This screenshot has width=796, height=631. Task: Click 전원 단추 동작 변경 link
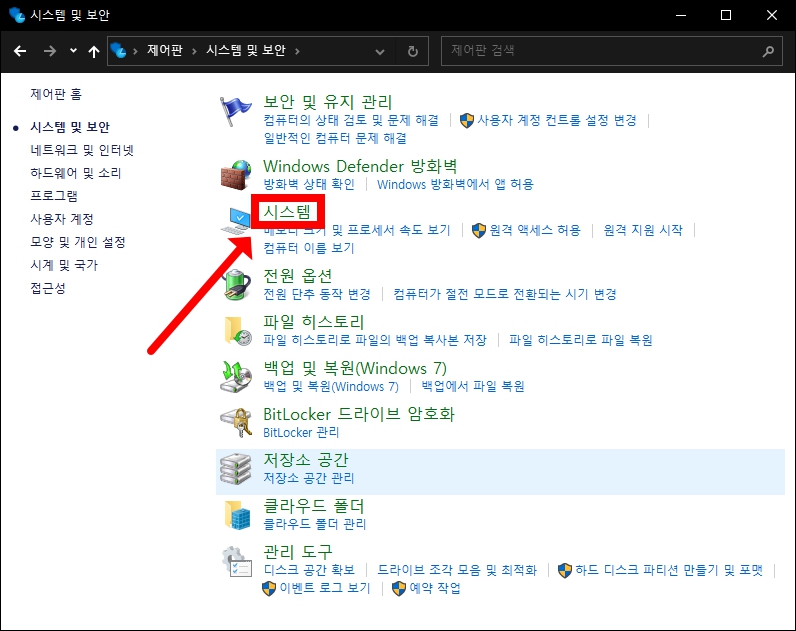[317, 294]
